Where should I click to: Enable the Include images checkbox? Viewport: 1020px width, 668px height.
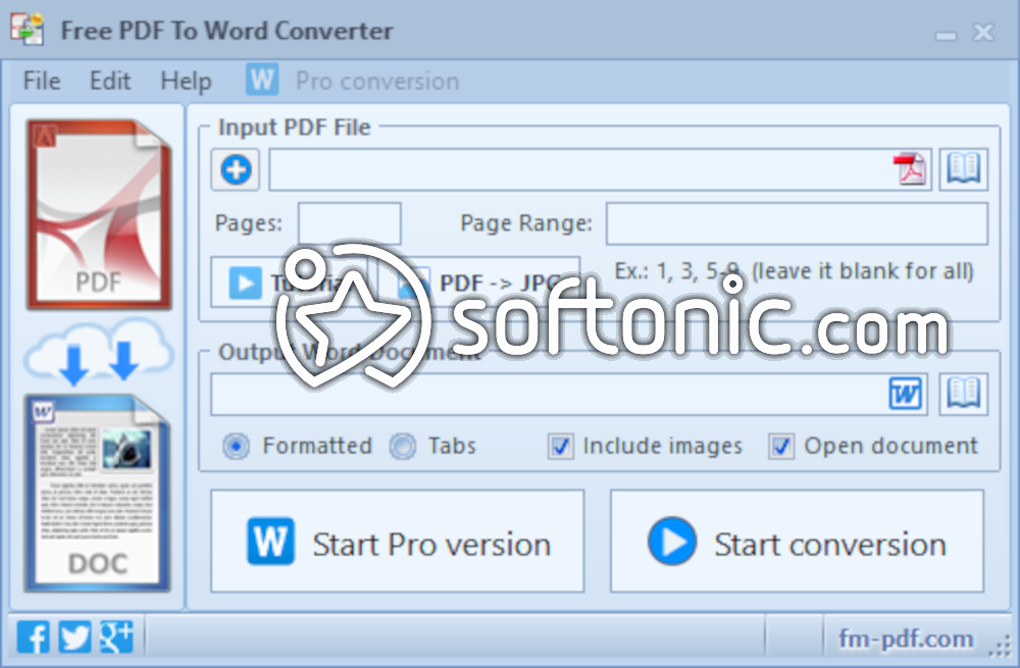(560, 446)
